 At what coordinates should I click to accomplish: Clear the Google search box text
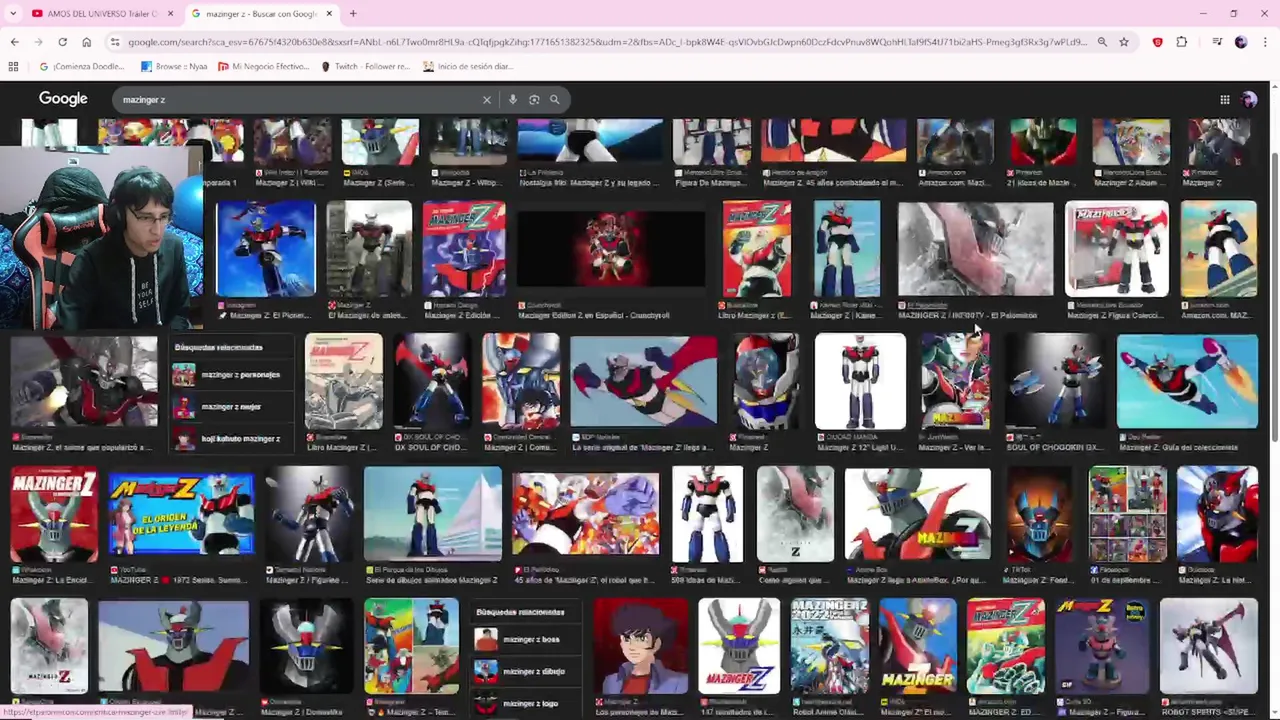pos(487,99)
